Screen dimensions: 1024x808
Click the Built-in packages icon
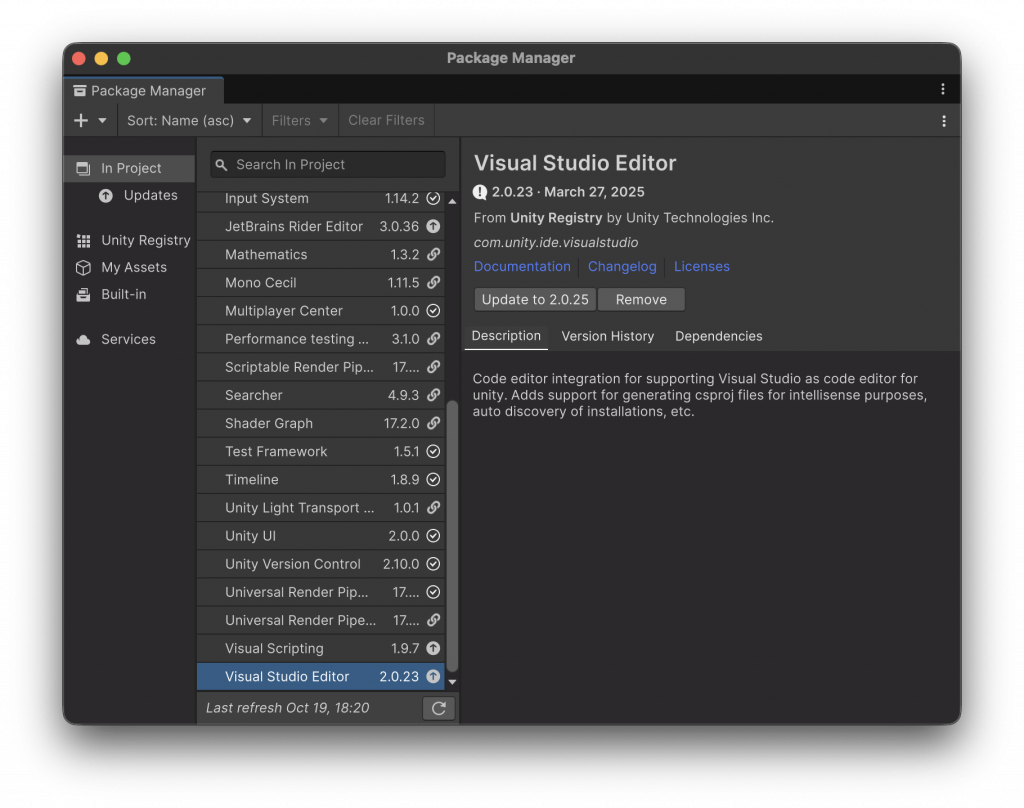pyautogui.click(x=83, y=294)
